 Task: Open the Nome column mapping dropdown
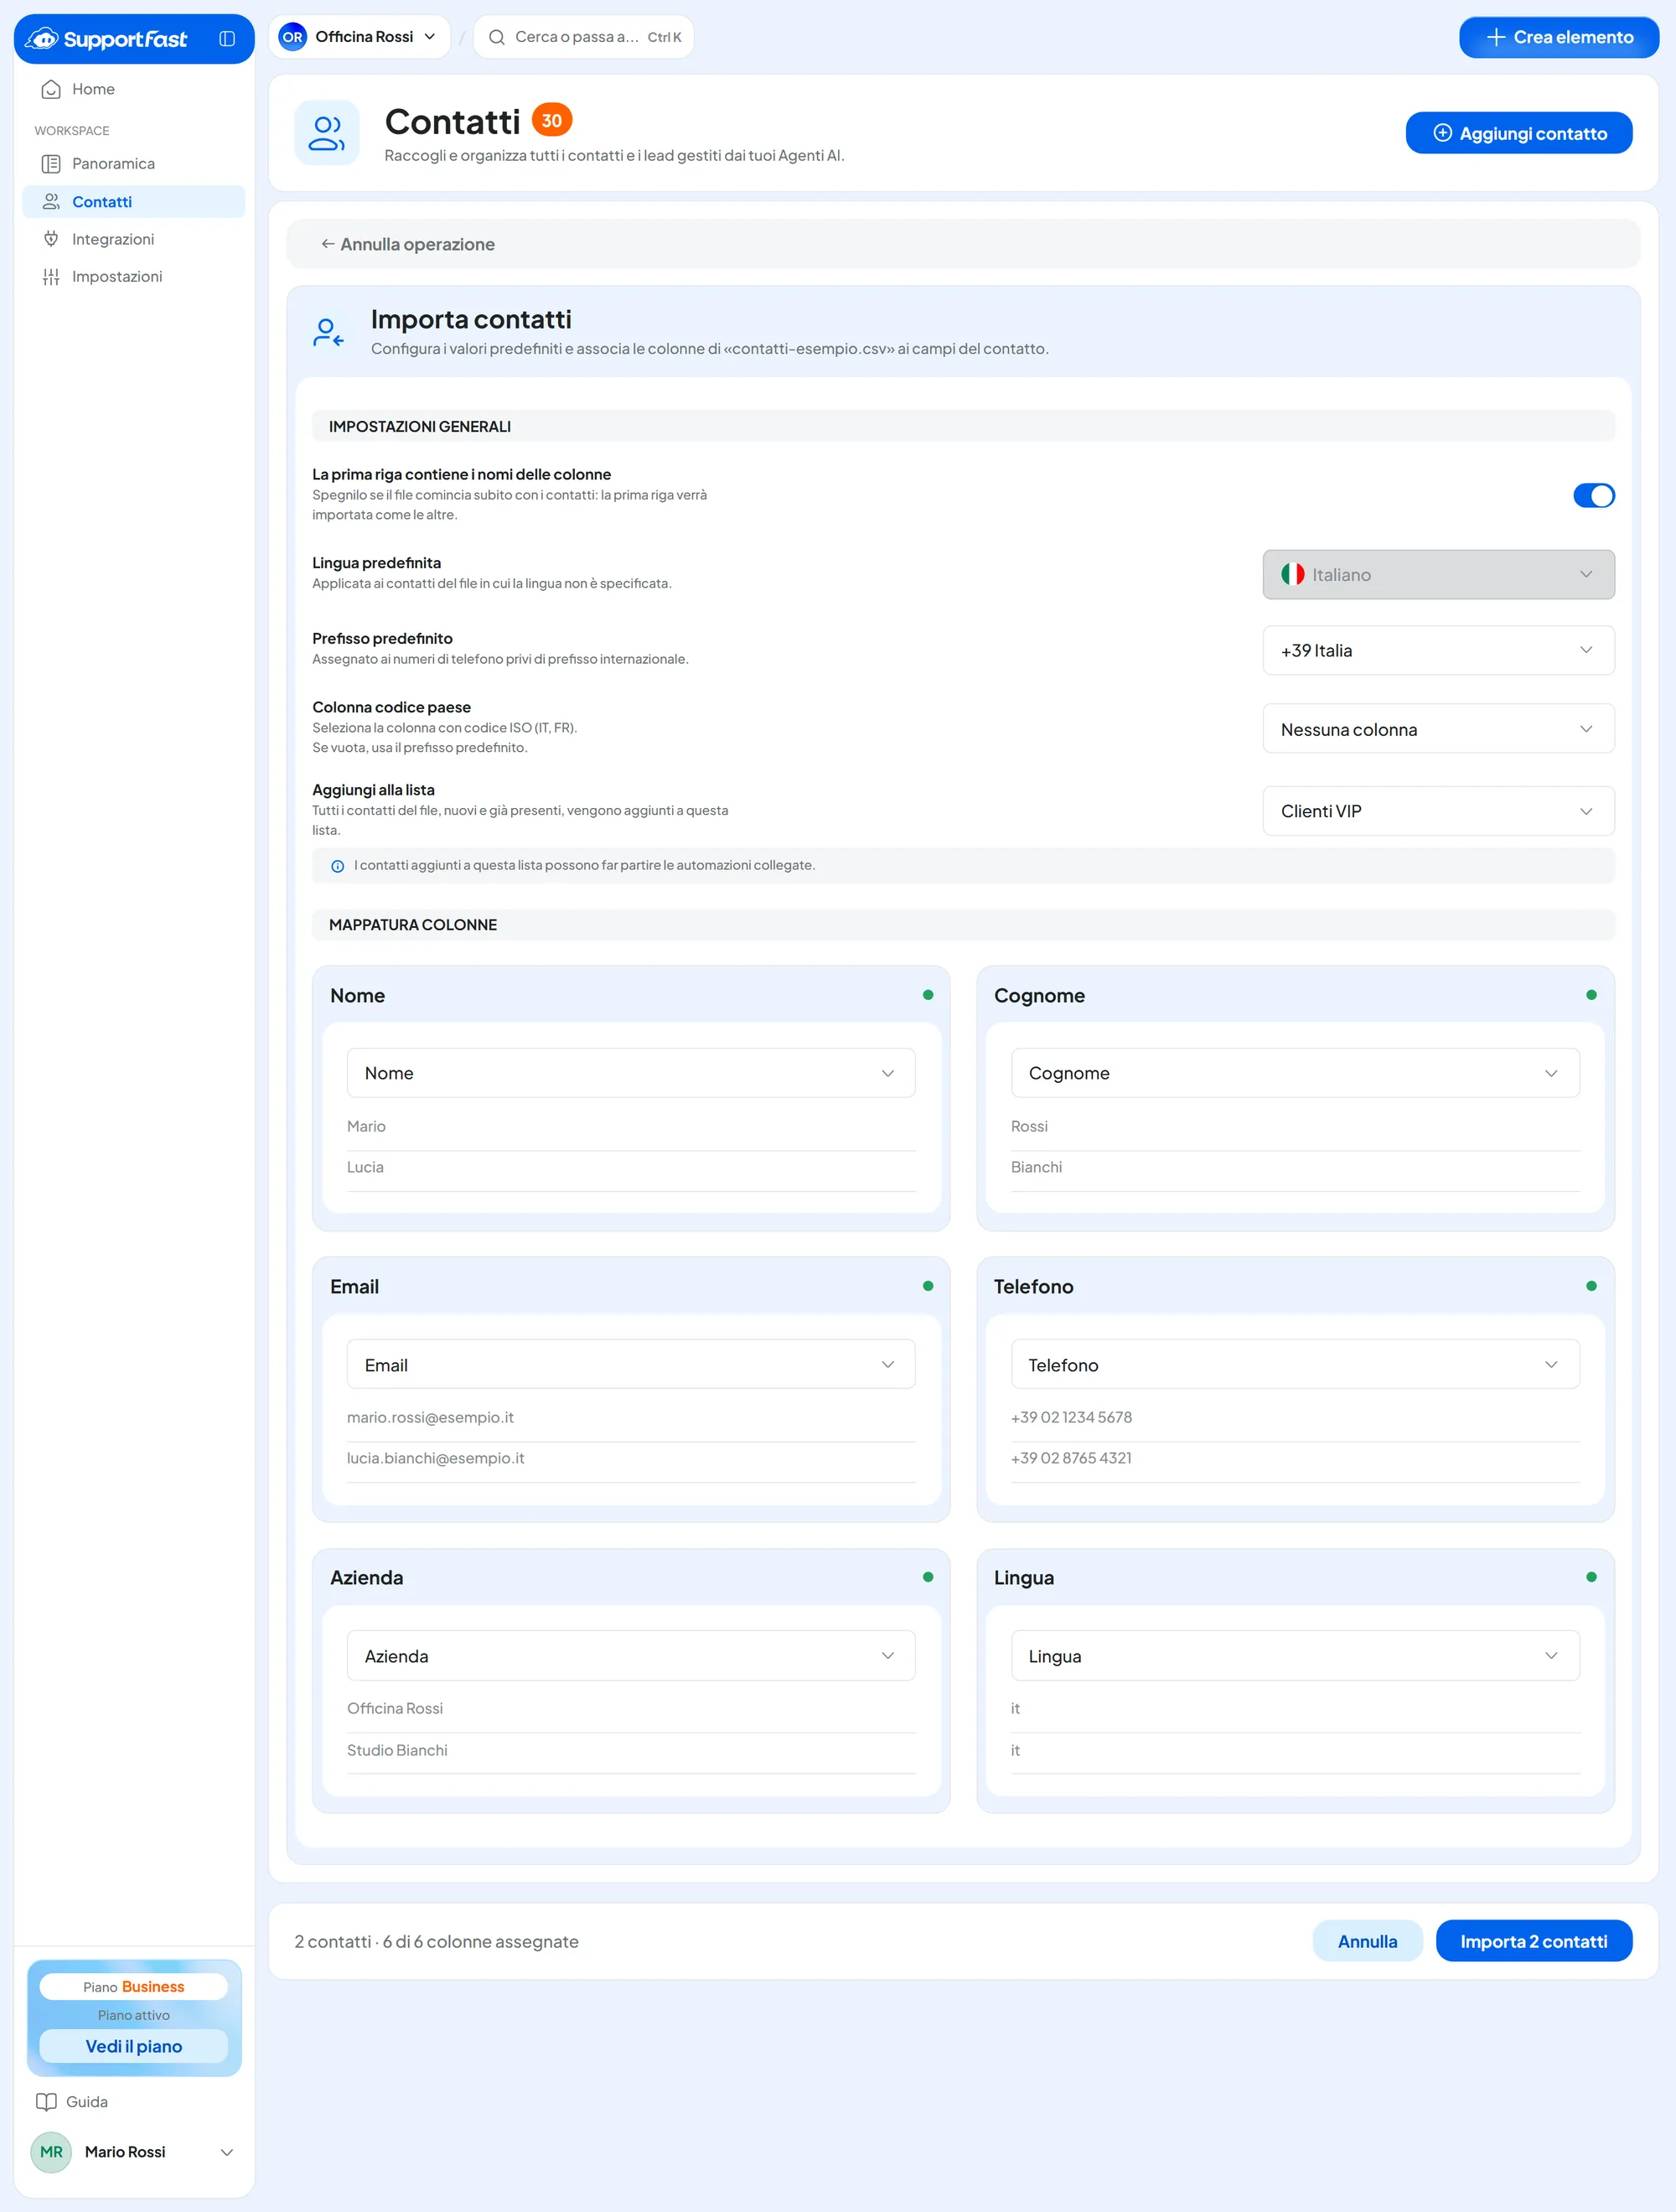(631, 1073)
